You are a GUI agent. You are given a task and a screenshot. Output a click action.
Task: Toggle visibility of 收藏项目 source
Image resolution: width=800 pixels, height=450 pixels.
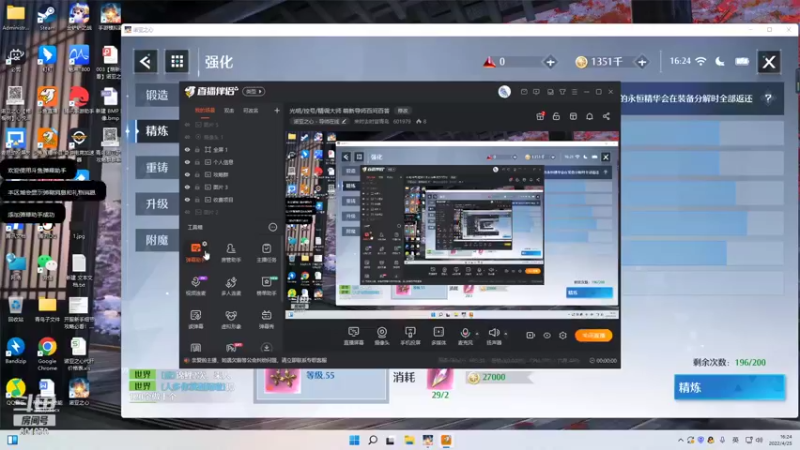pos(187,199)
